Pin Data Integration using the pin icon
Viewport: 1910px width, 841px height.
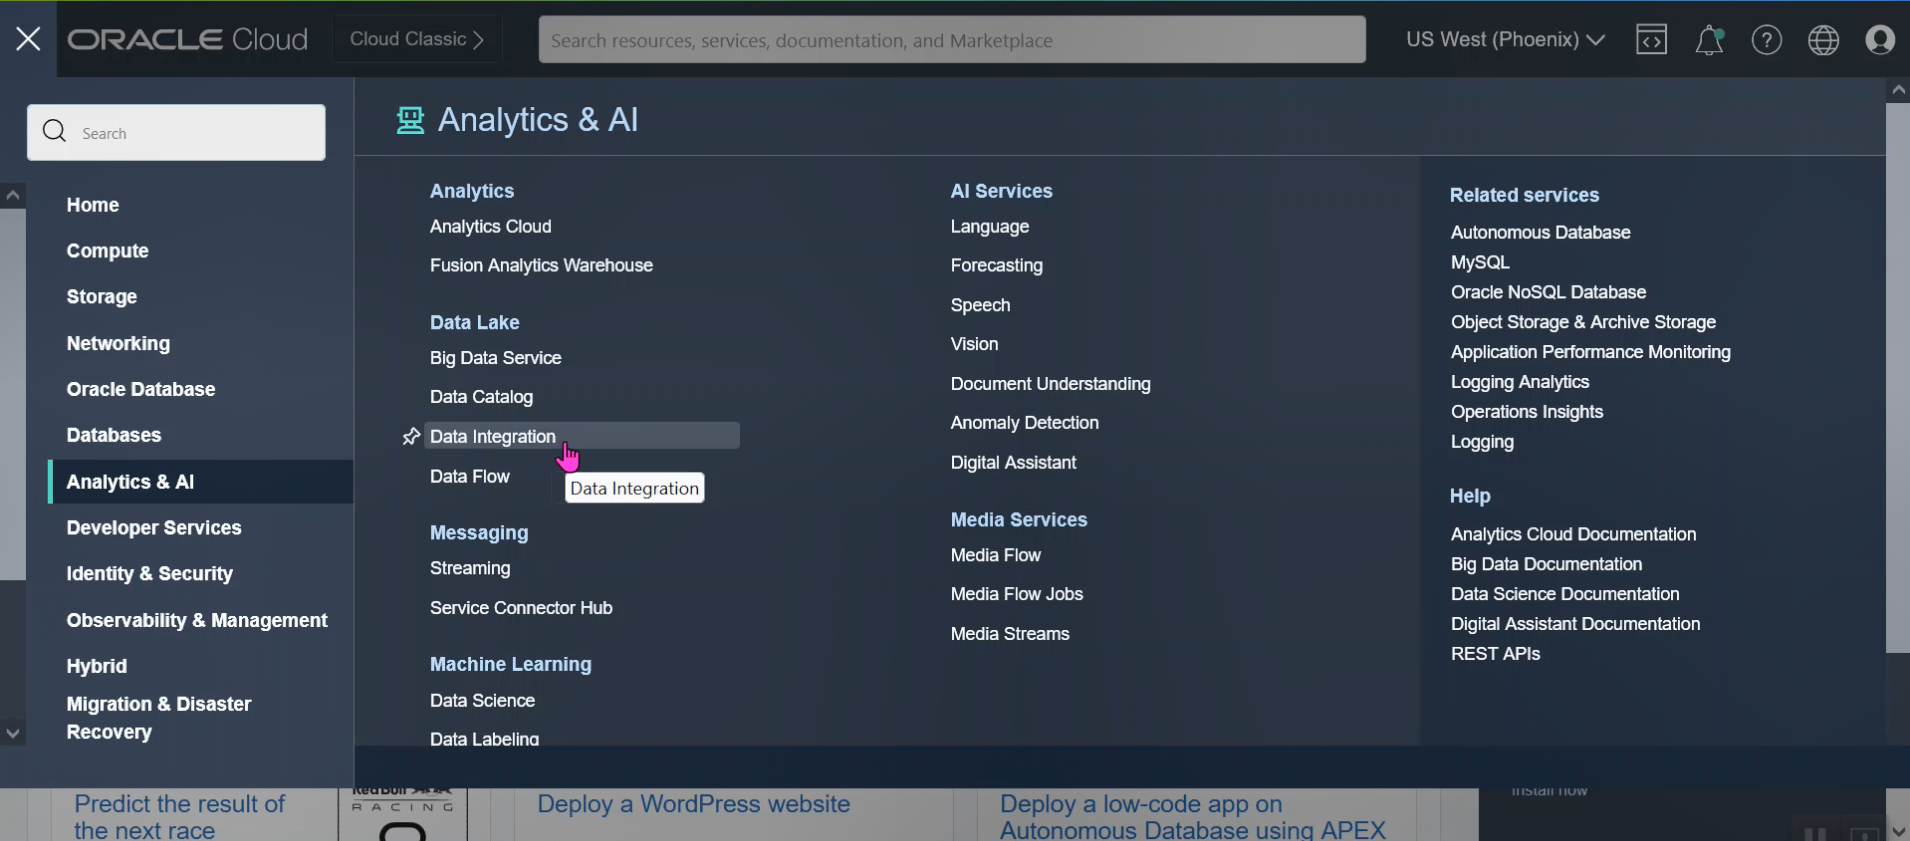(x=410, y=437)
